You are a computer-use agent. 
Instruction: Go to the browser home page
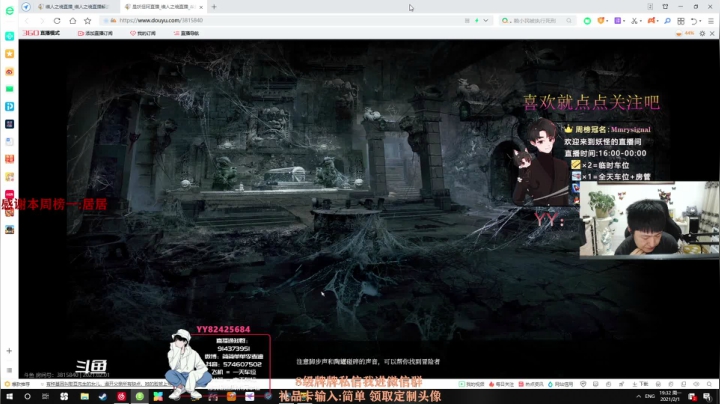(73, 21)
